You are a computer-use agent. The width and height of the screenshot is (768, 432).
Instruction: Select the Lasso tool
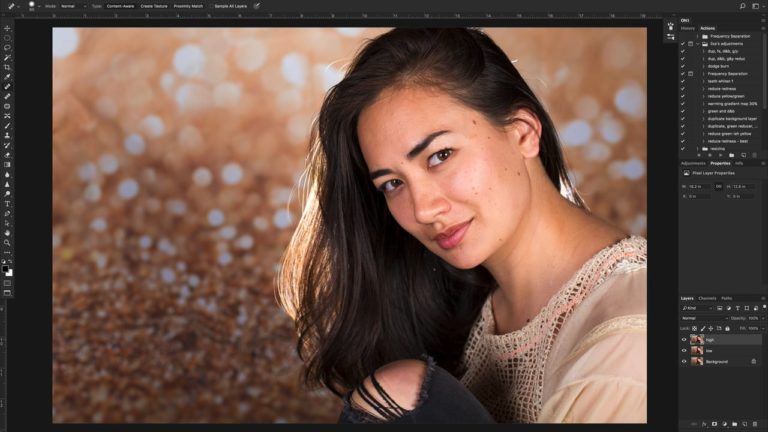click(7, 48)
